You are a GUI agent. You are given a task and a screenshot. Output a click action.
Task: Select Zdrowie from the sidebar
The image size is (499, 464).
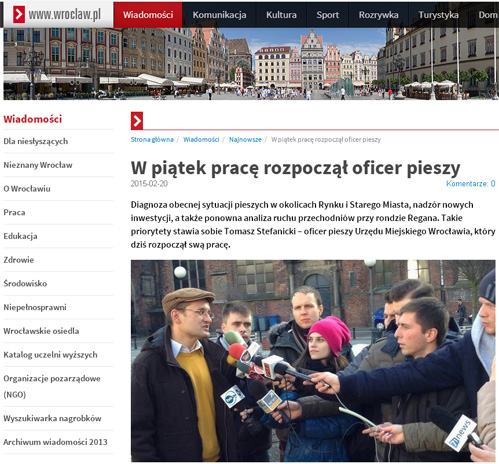(19, 260)
